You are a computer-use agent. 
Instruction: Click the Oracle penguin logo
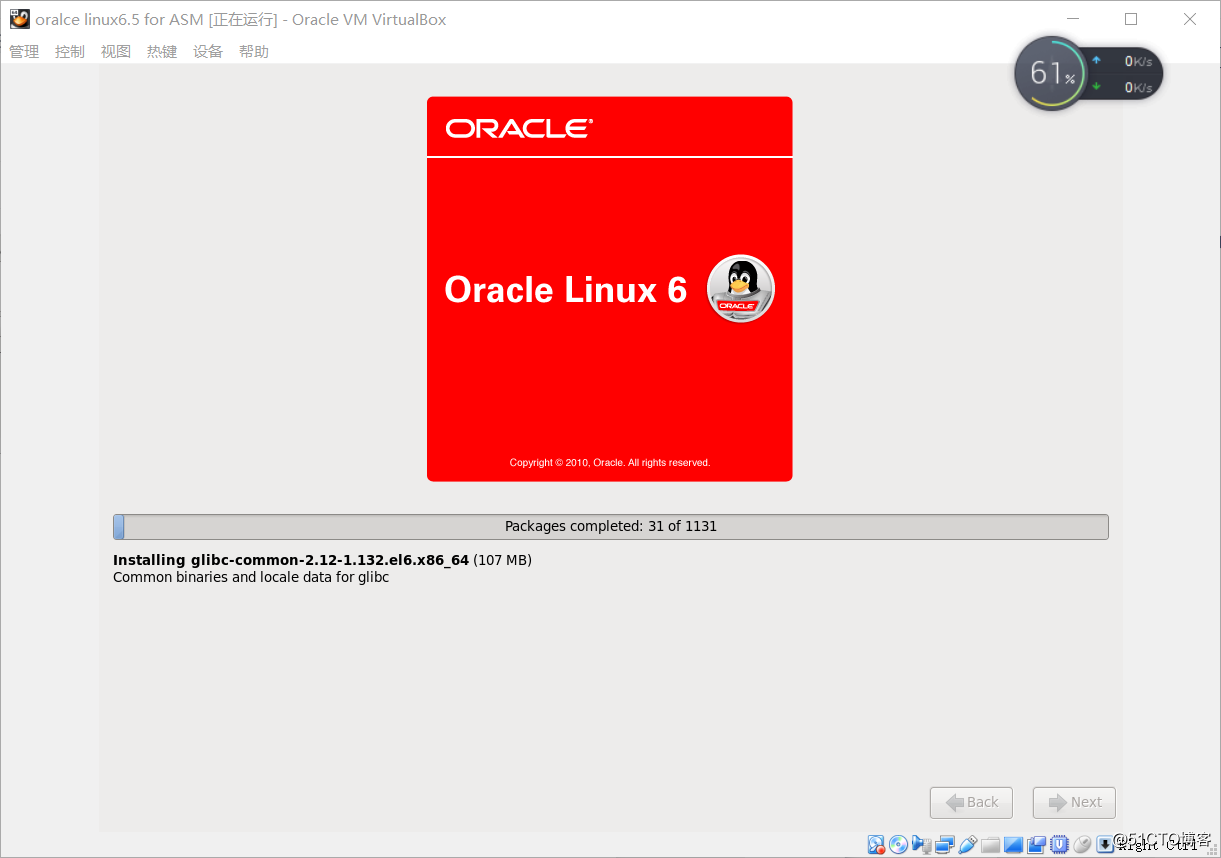point(741,289)
